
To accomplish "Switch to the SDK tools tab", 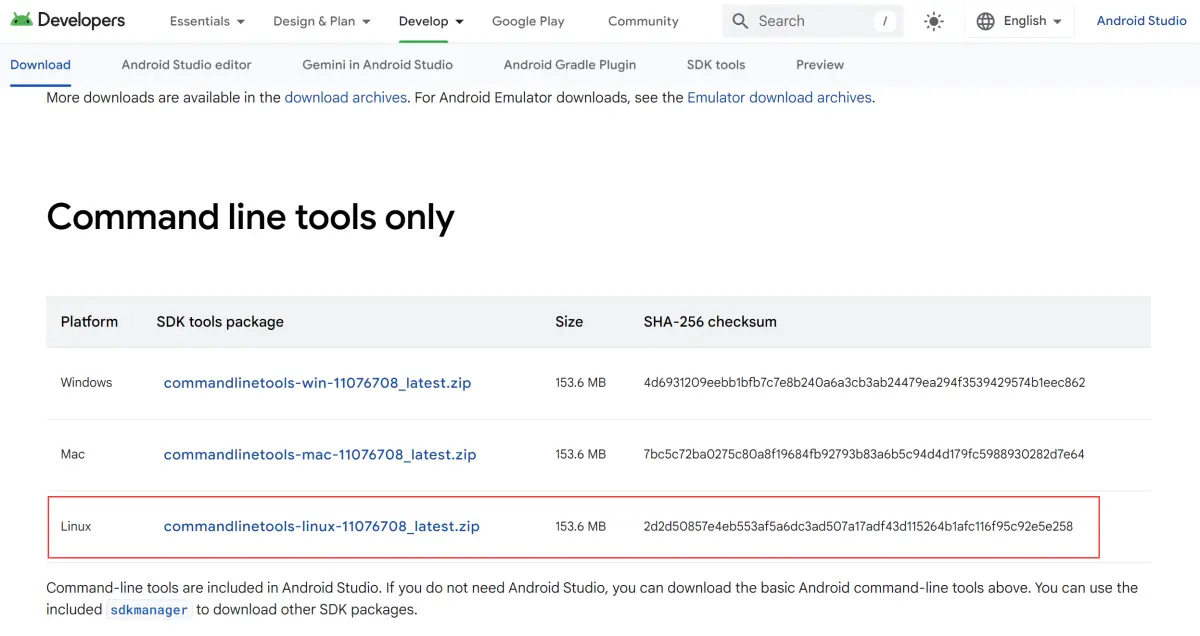I will click(x=716, y=64).
